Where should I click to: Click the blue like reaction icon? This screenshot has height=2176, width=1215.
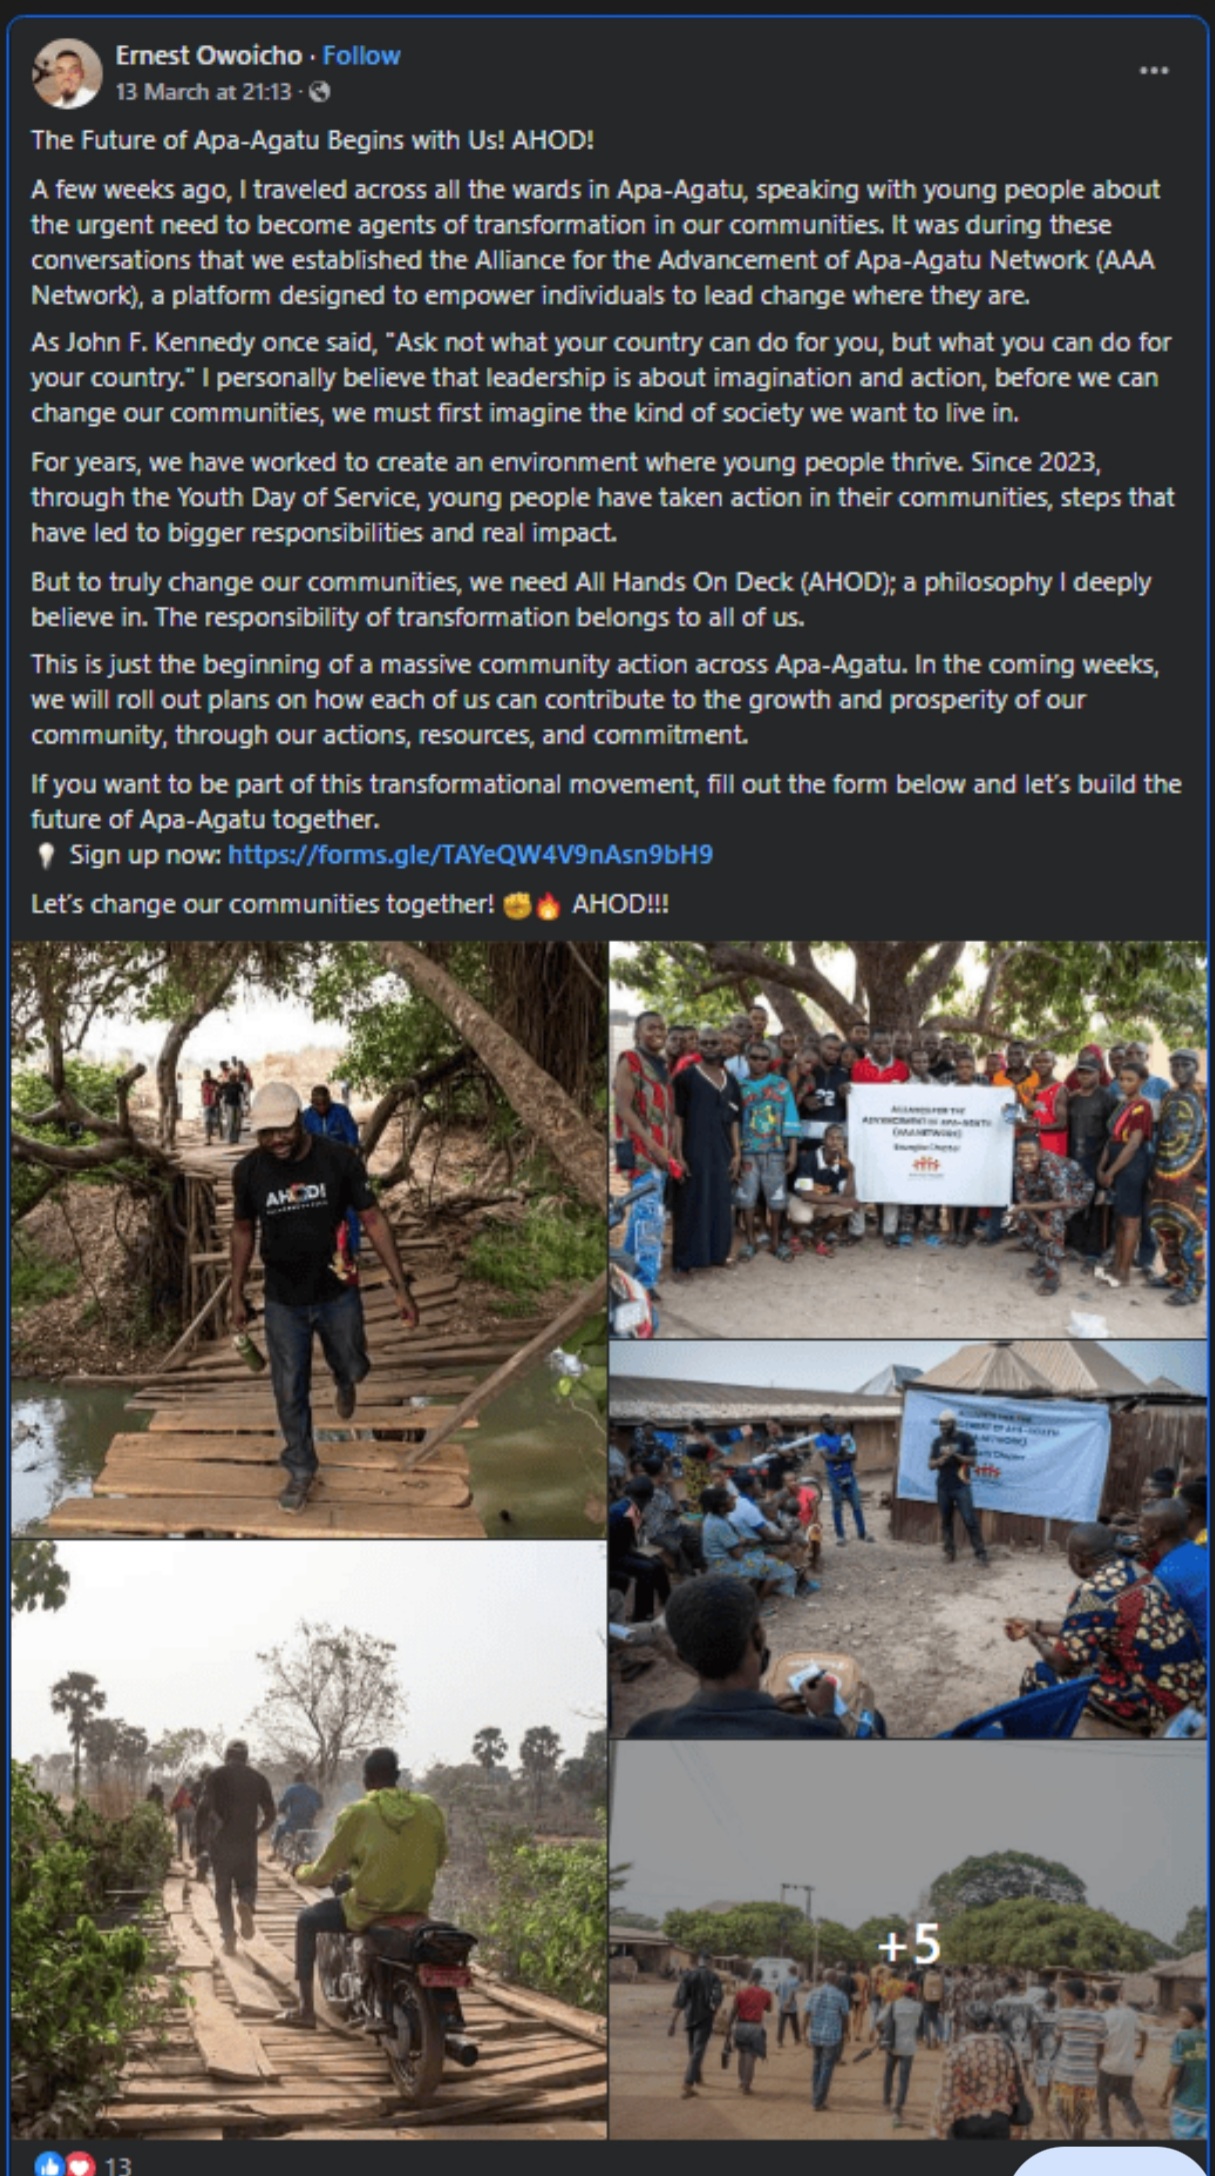click(x=49, y=2165)
